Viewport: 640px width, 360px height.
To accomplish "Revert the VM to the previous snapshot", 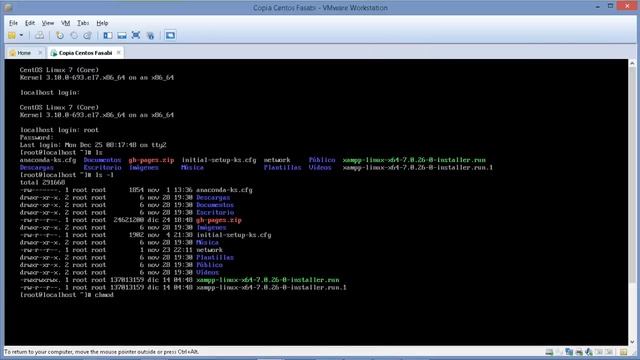I will [x=74, y=36].
